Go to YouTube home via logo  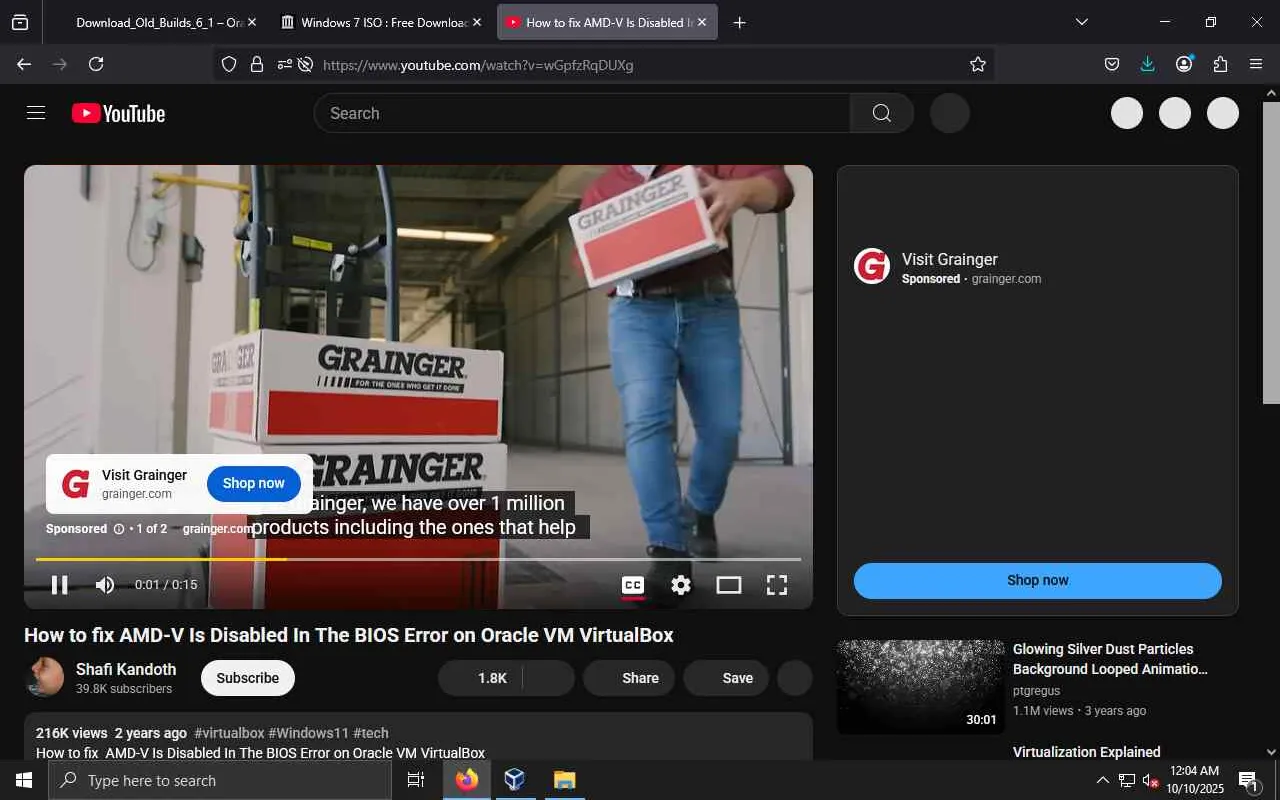click(118, 113)
